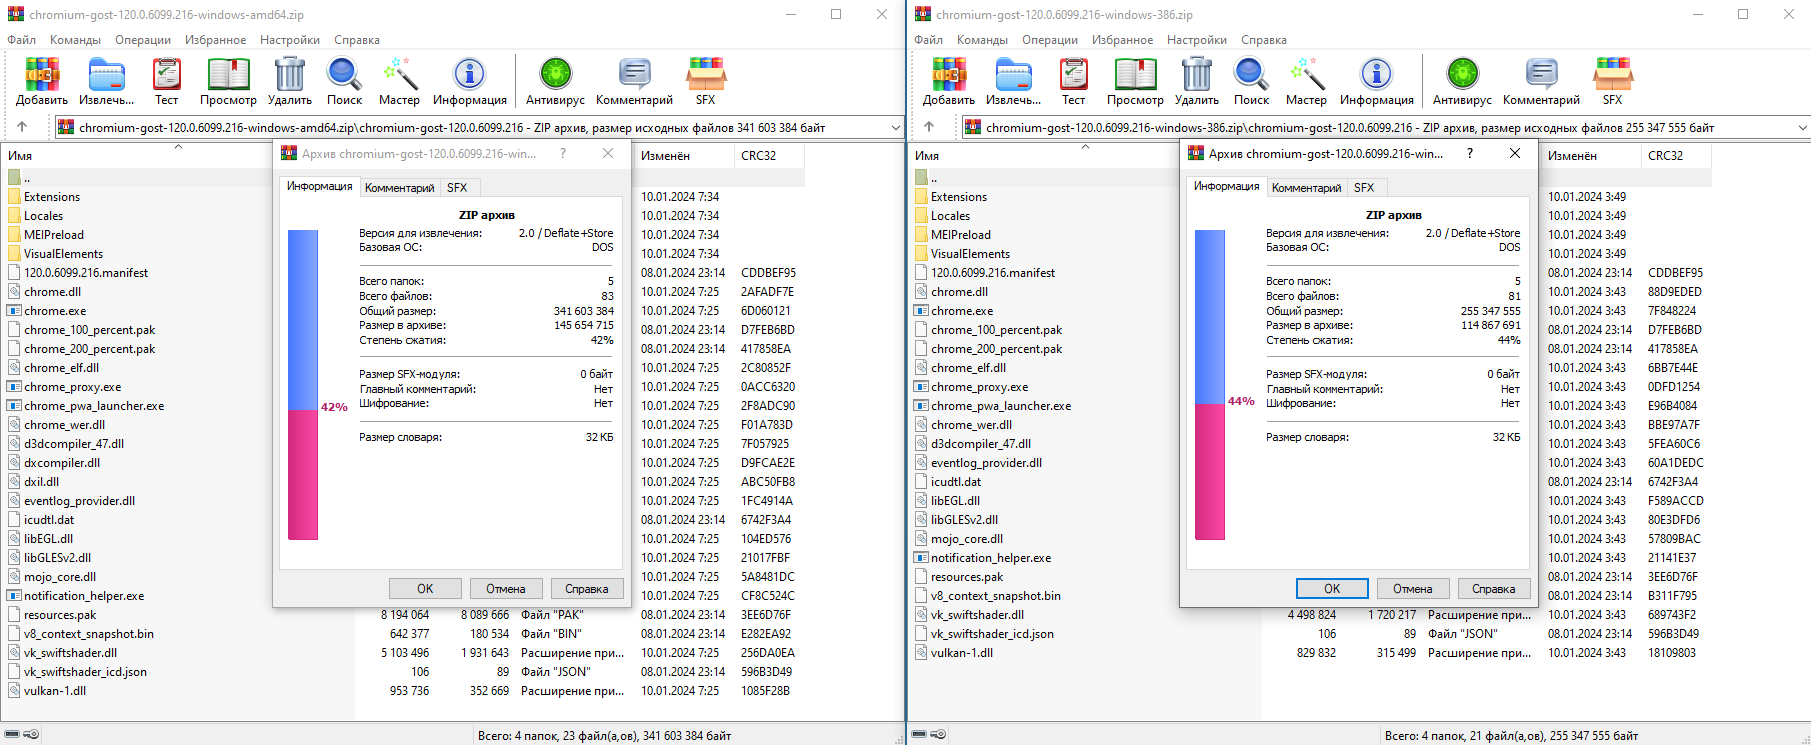Click the 42% compression bar in the amd64 dialog
Viewport: 1811px width, 745px height.
(x=303, y=385)
